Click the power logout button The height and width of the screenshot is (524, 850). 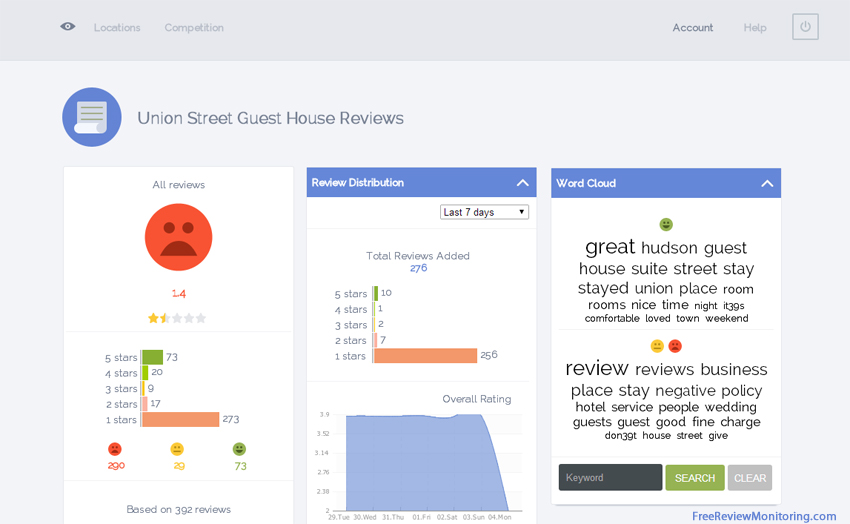(x=805, y=27)
